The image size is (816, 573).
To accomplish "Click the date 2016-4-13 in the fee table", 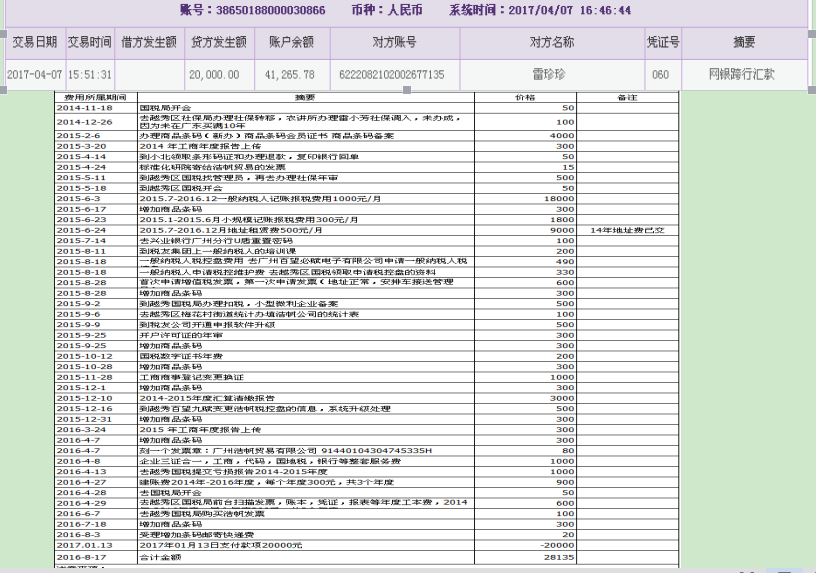I will tap(81, 472).
